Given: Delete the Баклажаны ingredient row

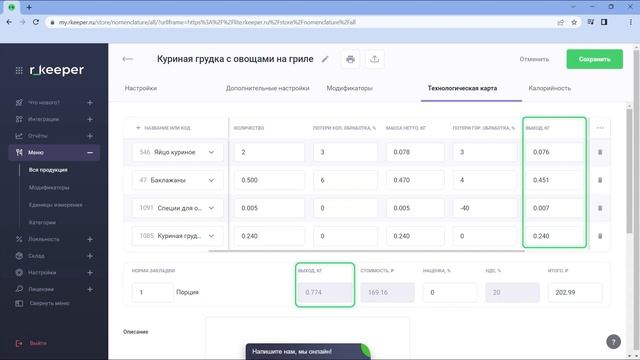Looking at the screenshot, I should 600,180.
